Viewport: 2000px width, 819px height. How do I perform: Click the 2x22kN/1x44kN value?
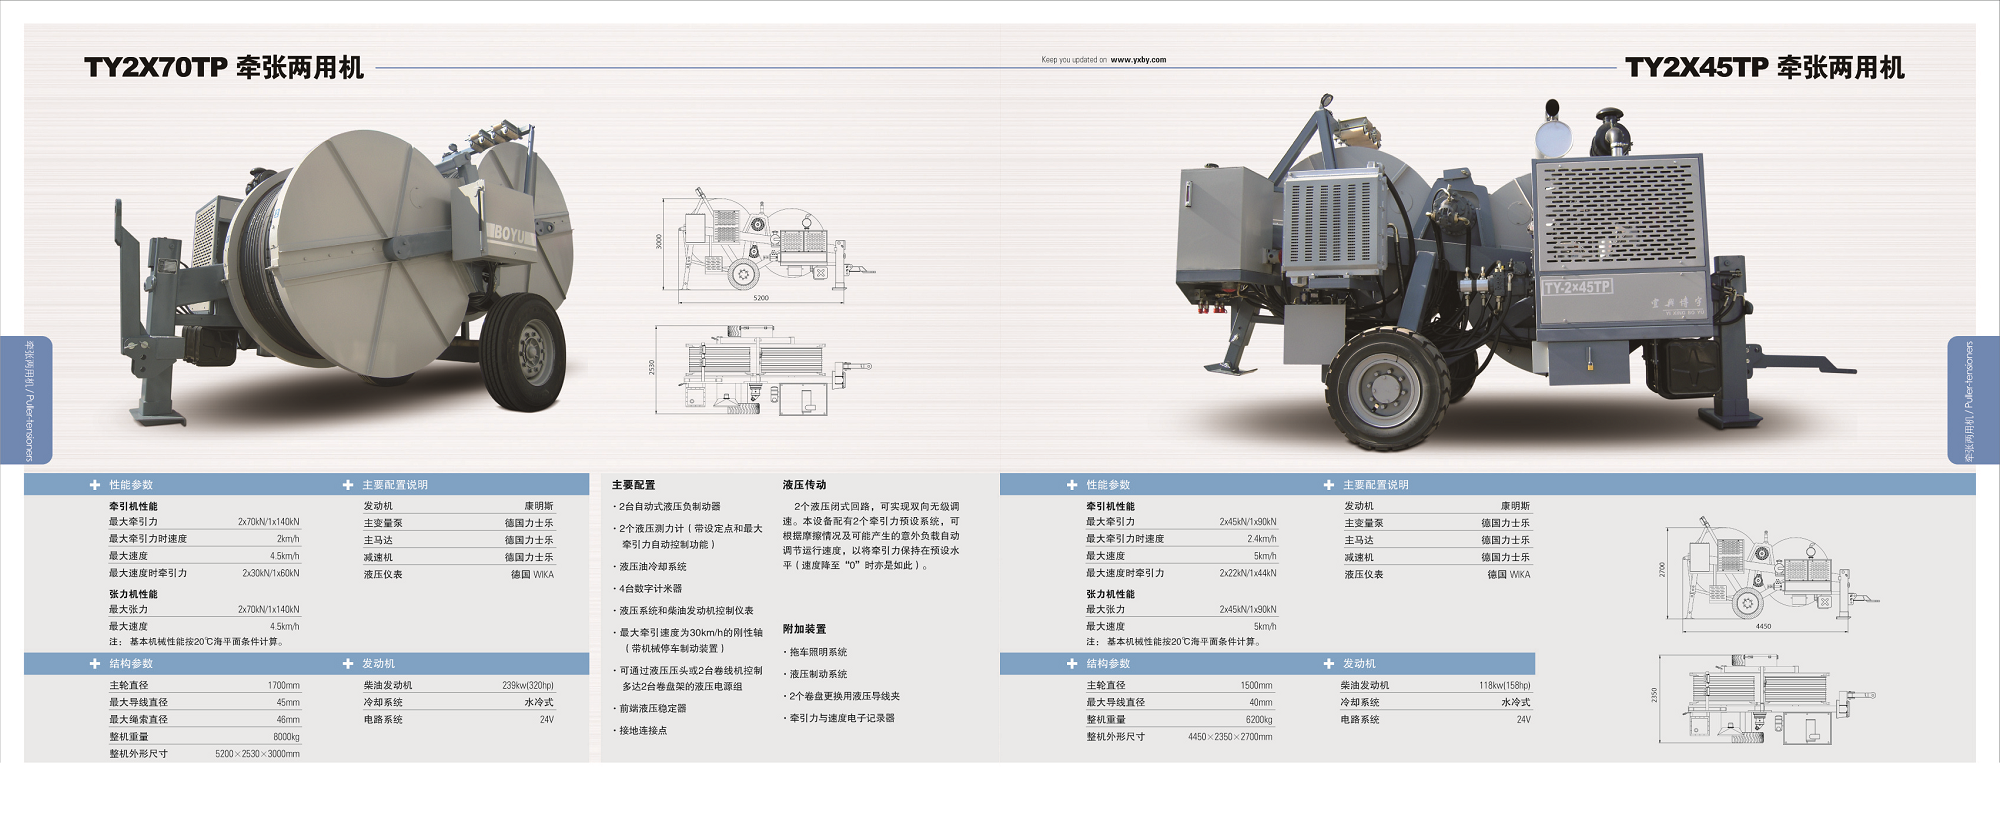(1248, 574)
